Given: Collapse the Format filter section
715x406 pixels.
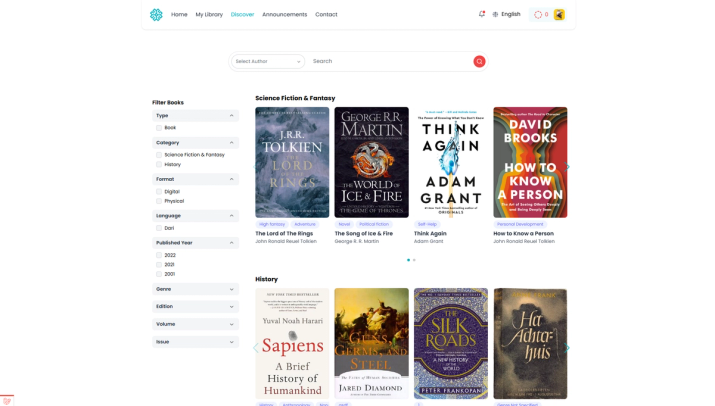Looking at the screenshot, I should pos(195,179).
